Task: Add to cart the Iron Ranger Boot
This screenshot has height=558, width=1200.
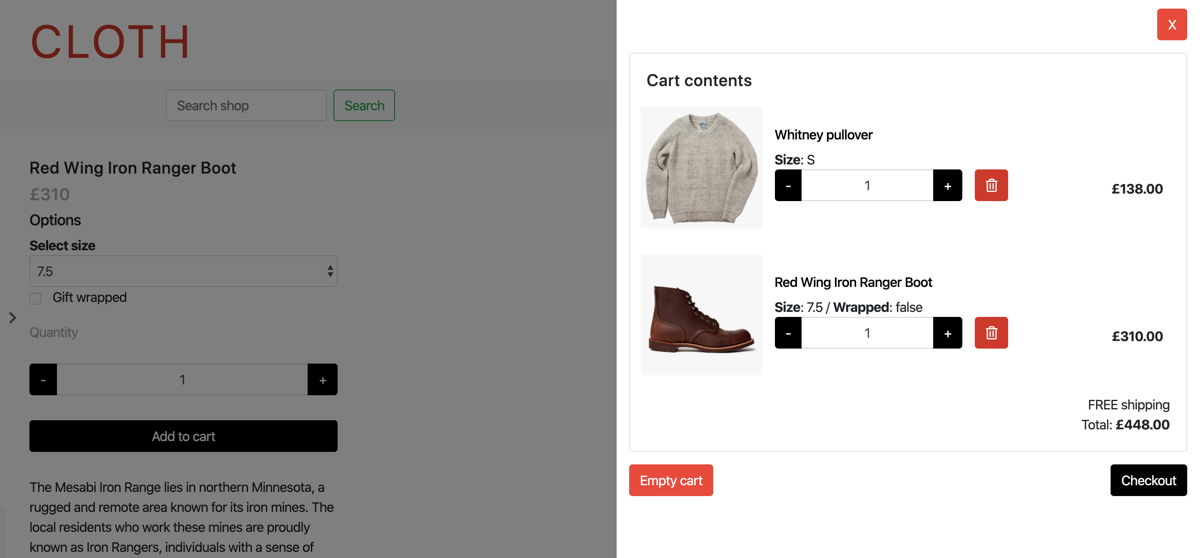Action: click(x=183, y=436)
